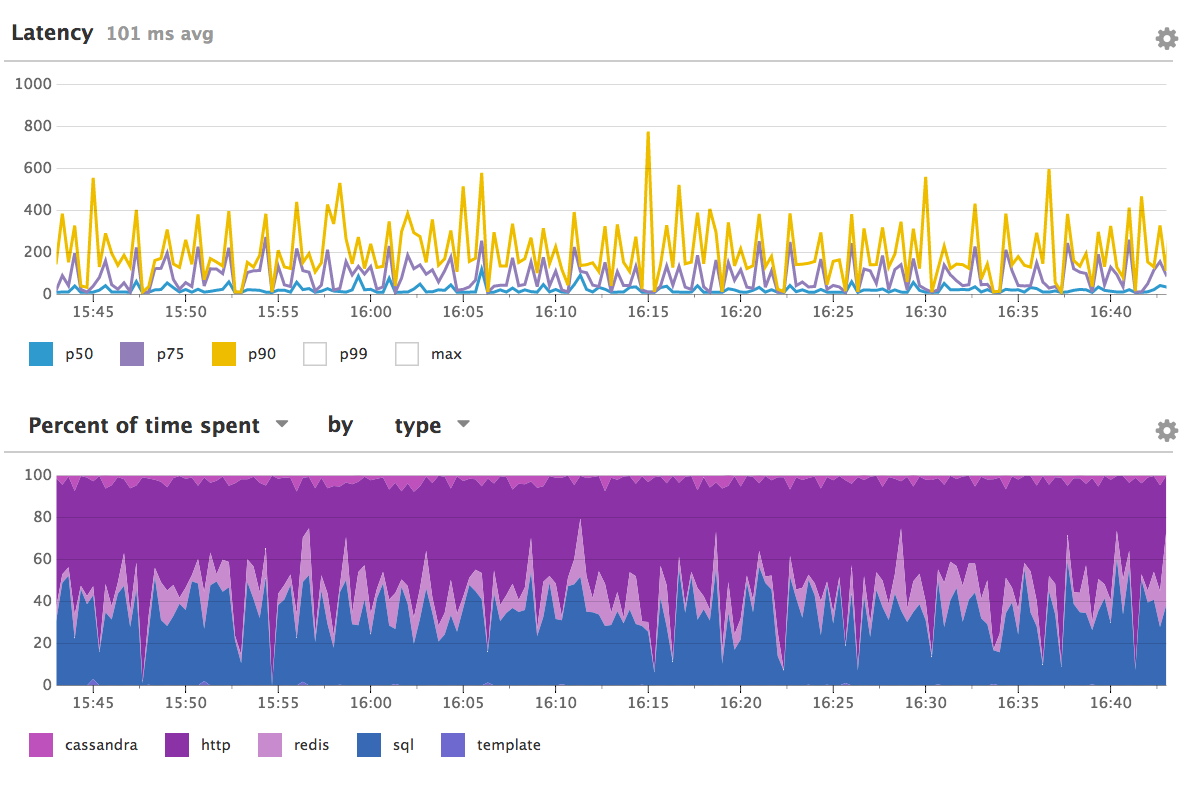Open the time spent chart settings gear
The width and height of the screenshot is (1197, 789).
tap(1166, 430)
